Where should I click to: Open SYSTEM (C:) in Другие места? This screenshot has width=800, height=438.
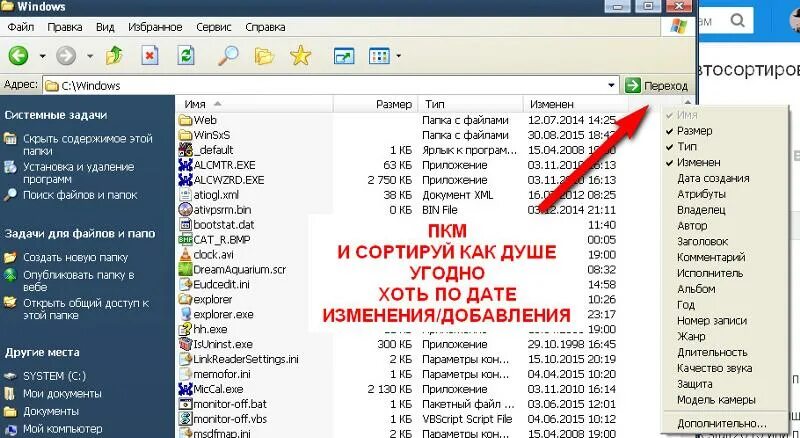tap(55, 376)
